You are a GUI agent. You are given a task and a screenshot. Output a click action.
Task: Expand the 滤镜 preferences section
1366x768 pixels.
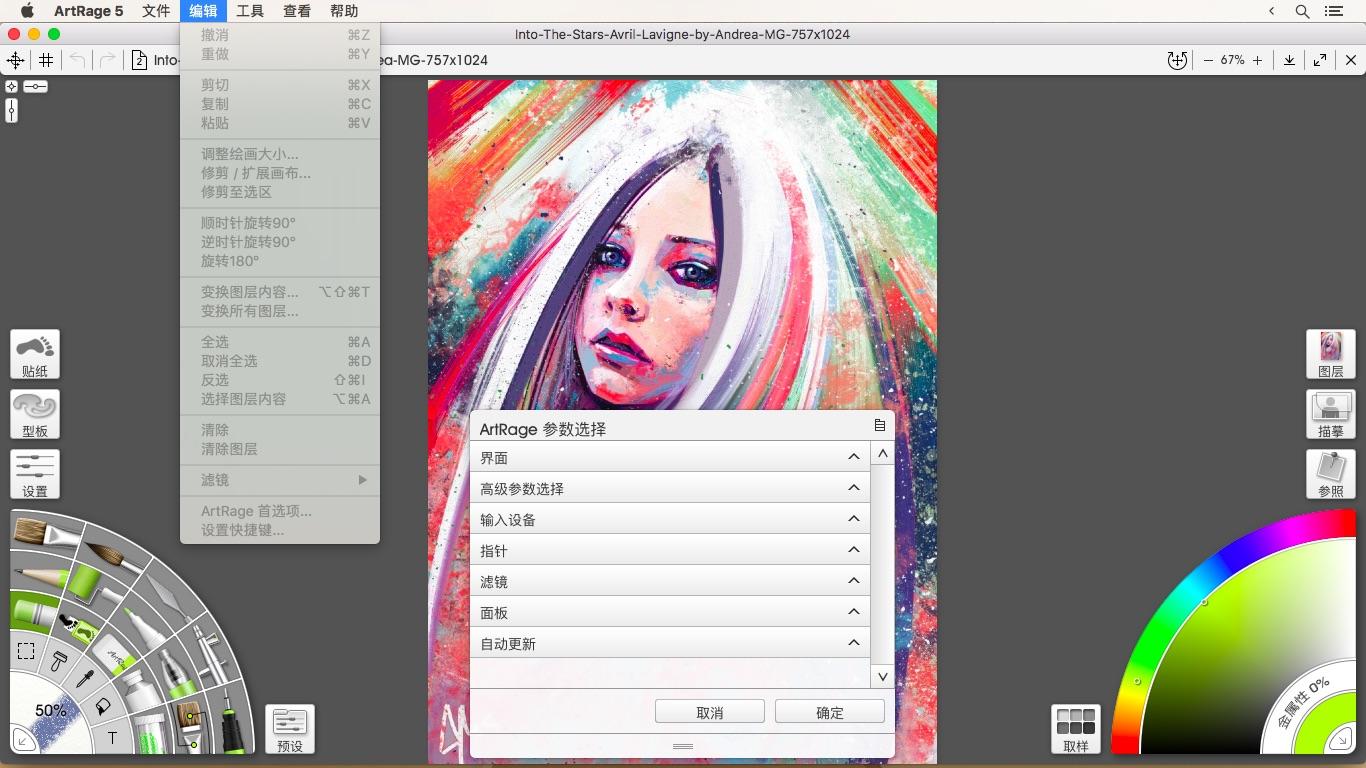tap(669, 581)
